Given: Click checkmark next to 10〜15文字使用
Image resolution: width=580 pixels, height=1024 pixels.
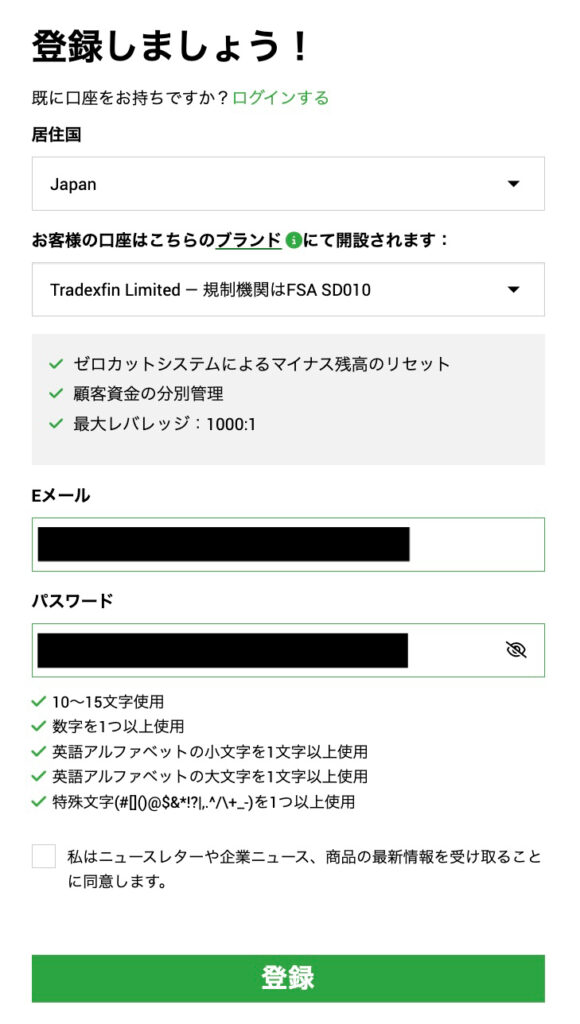Looking at the screenshot, I should pyautogui.click(x=39, y=702).
